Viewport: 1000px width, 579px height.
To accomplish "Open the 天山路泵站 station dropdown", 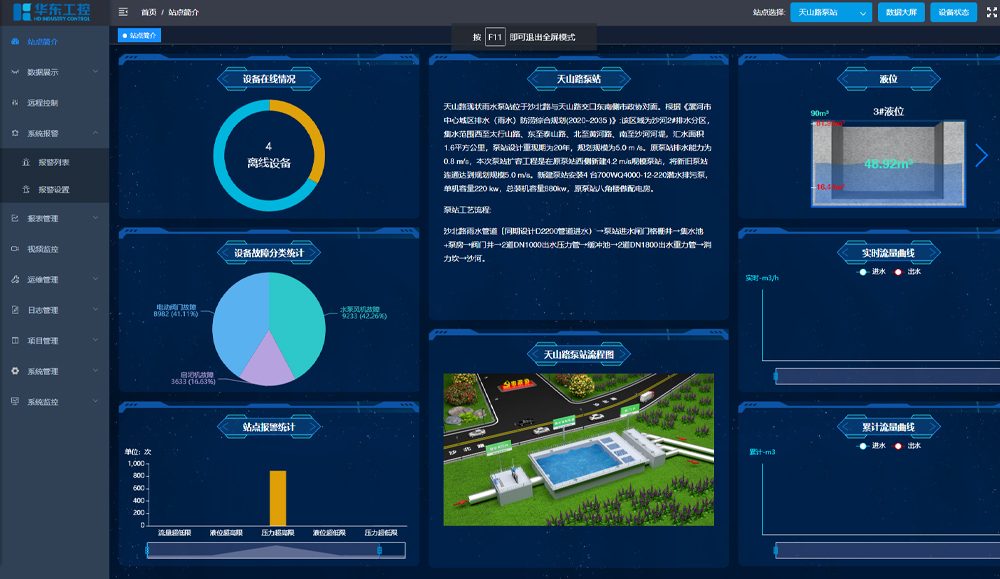I will pos(830,13).
